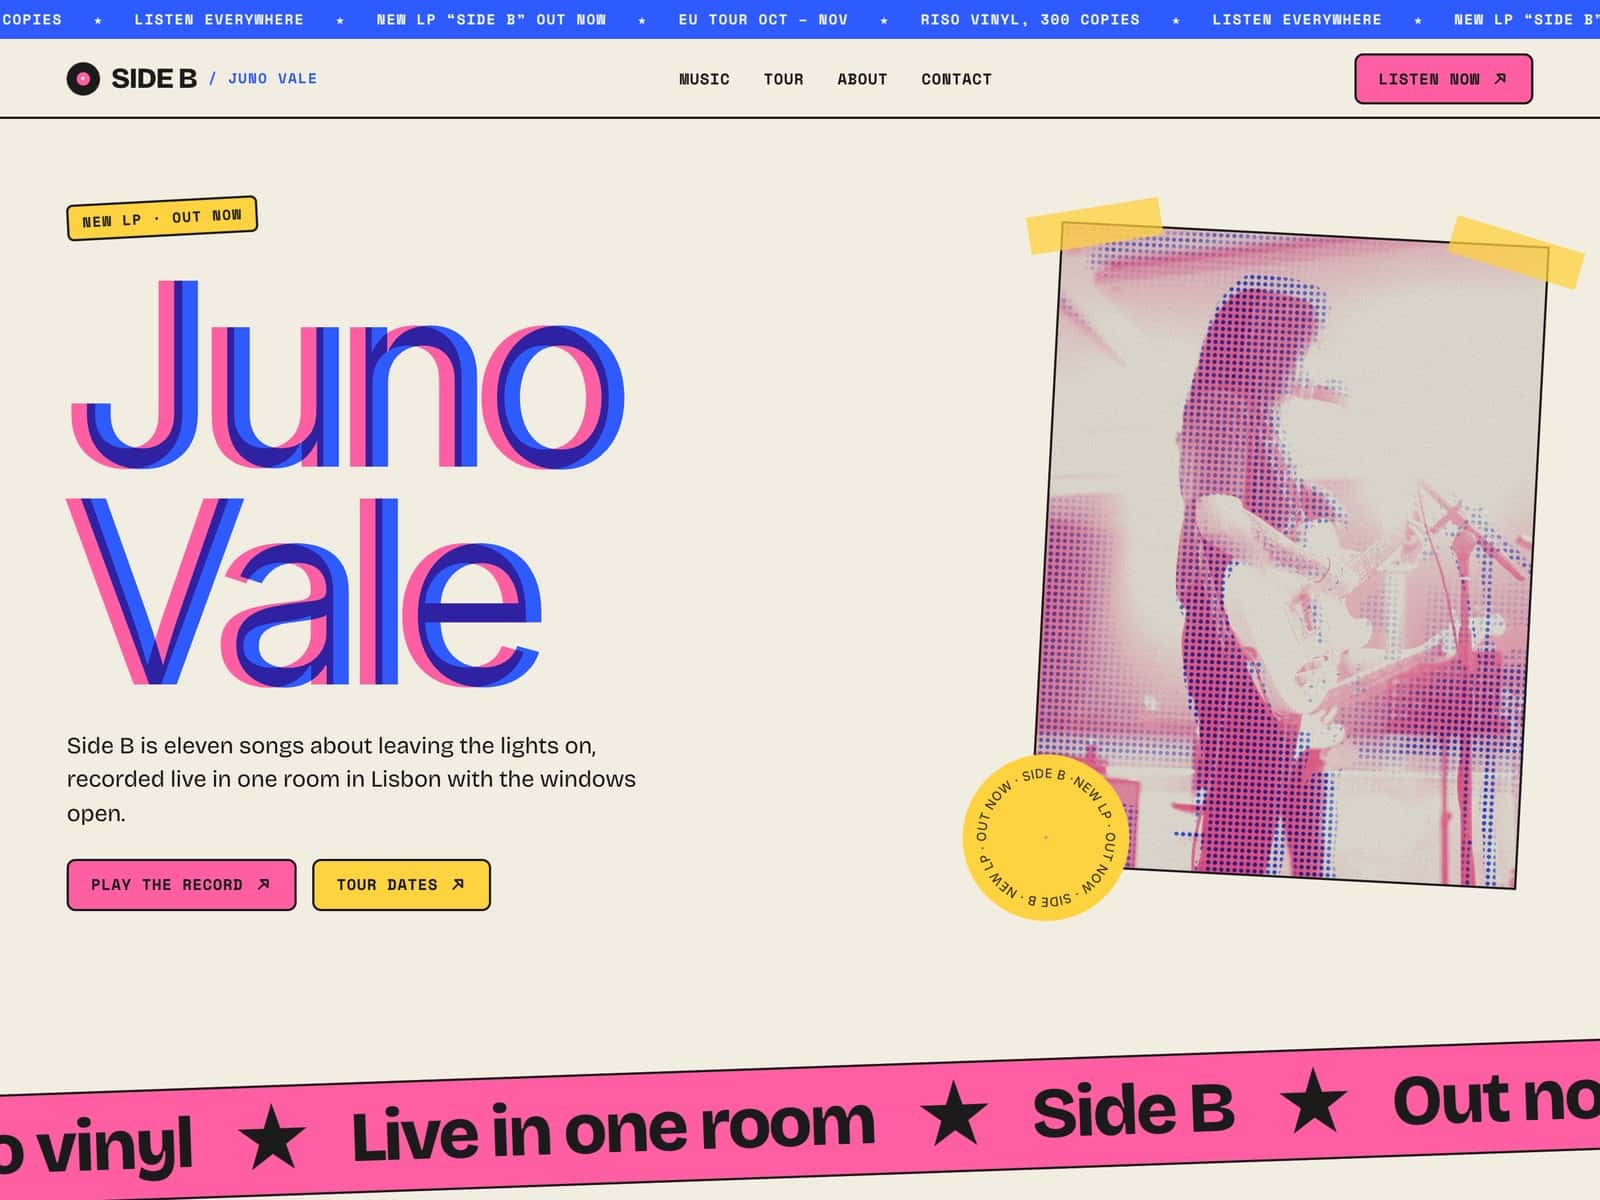Open the Tour nav item

pyautogui.click(x=783, y=79)
